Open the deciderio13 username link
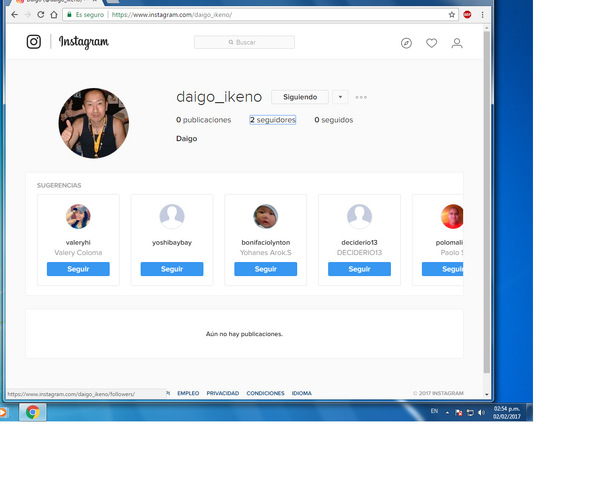 [x=359, y=242]
